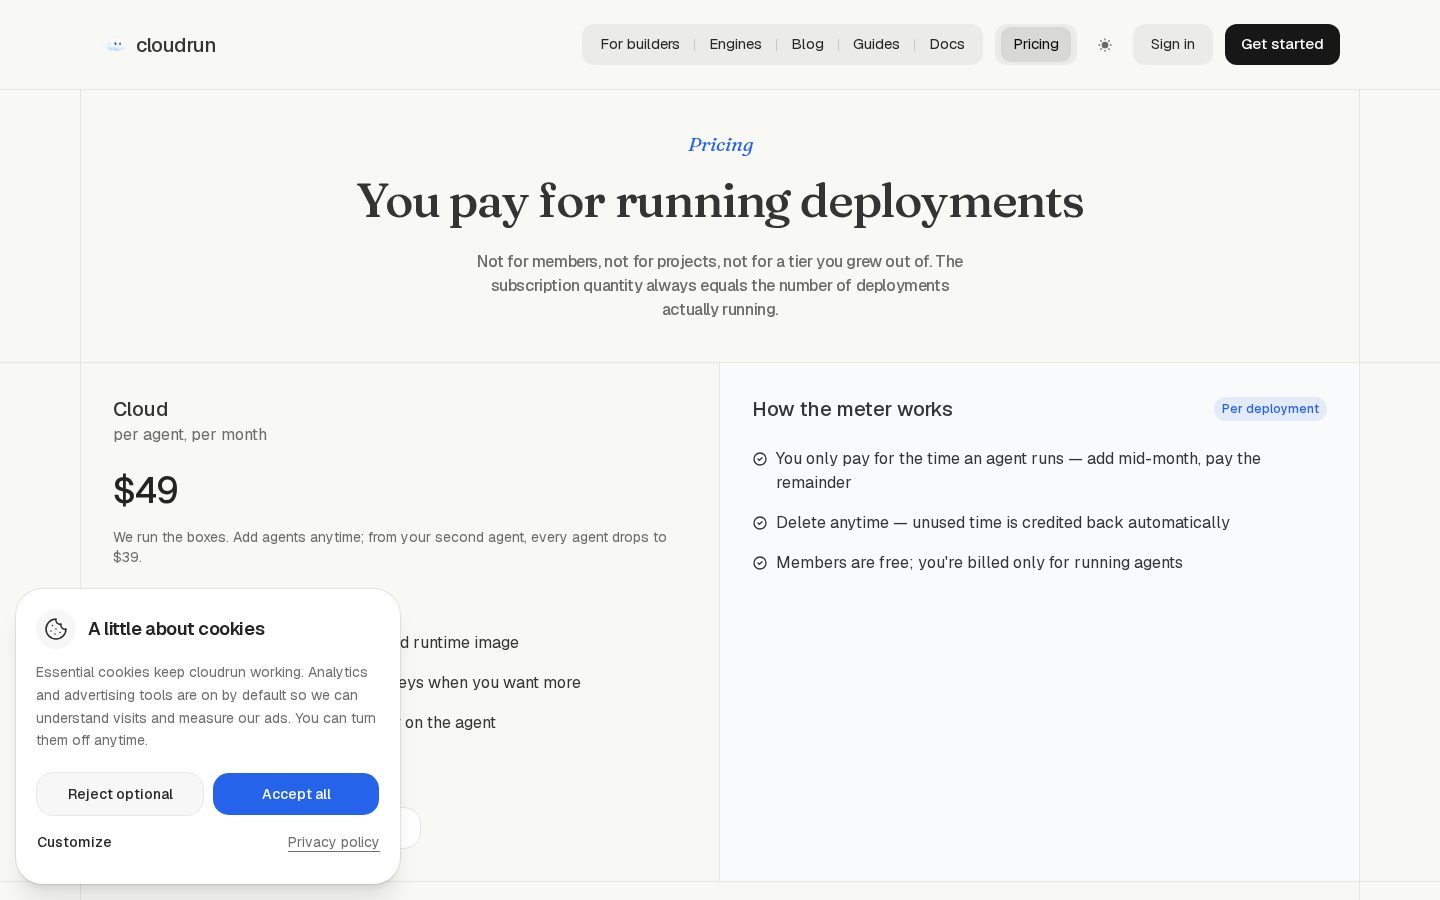Go to the Engines nav item
Screen dimensions: 1440x900
[x=735, y=44]
